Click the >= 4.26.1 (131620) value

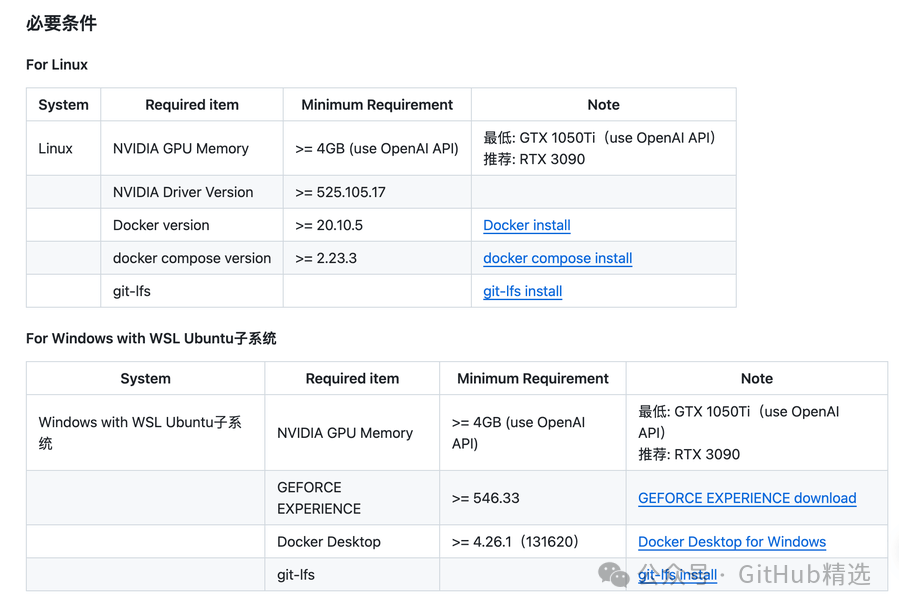515,542
